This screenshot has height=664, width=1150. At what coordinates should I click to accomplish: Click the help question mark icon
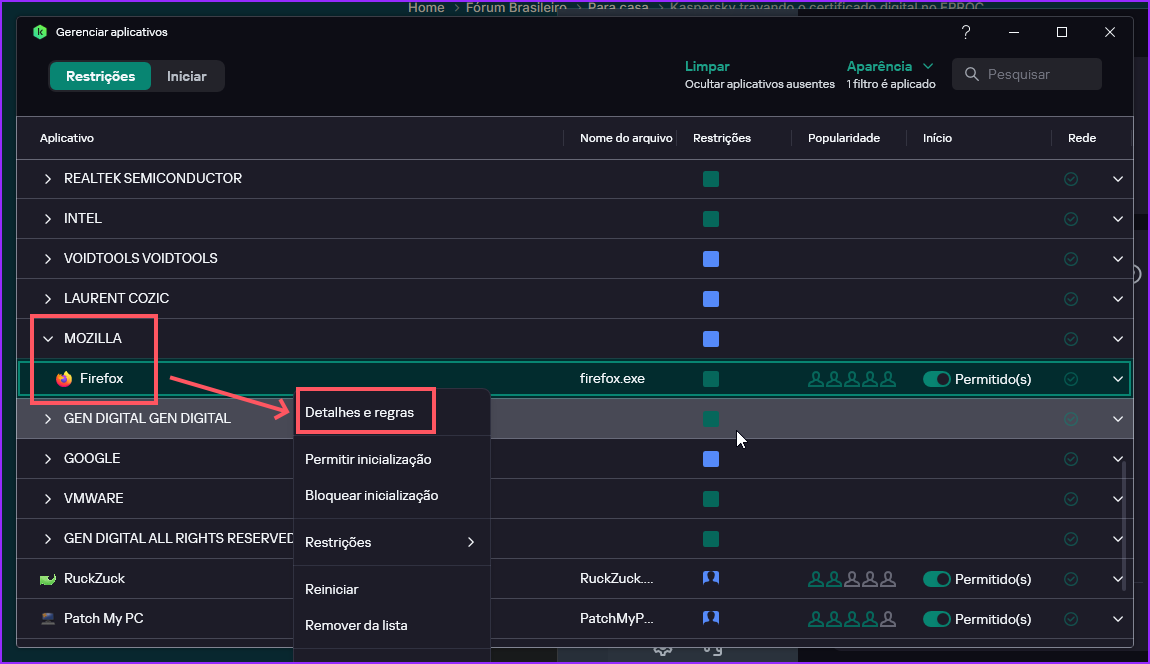tap(966, 32)
